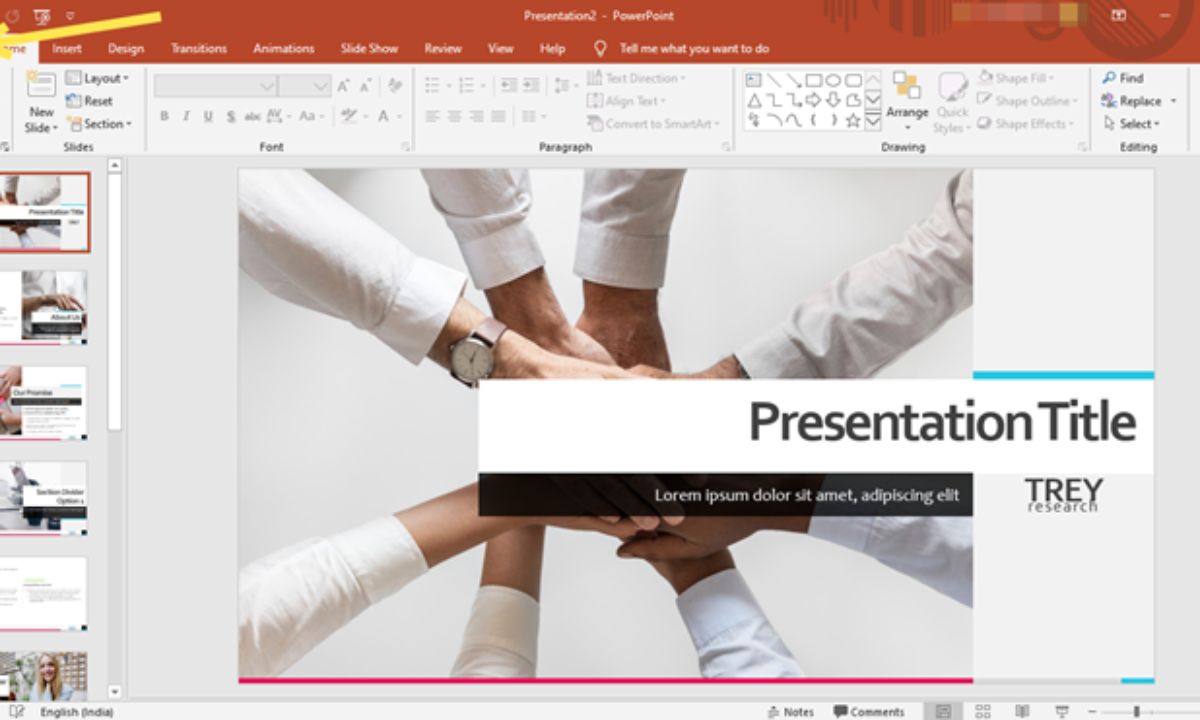Click Increase List Level icon
The height and width of the screenshot is (720, 1200).
[x=531, y=86]
